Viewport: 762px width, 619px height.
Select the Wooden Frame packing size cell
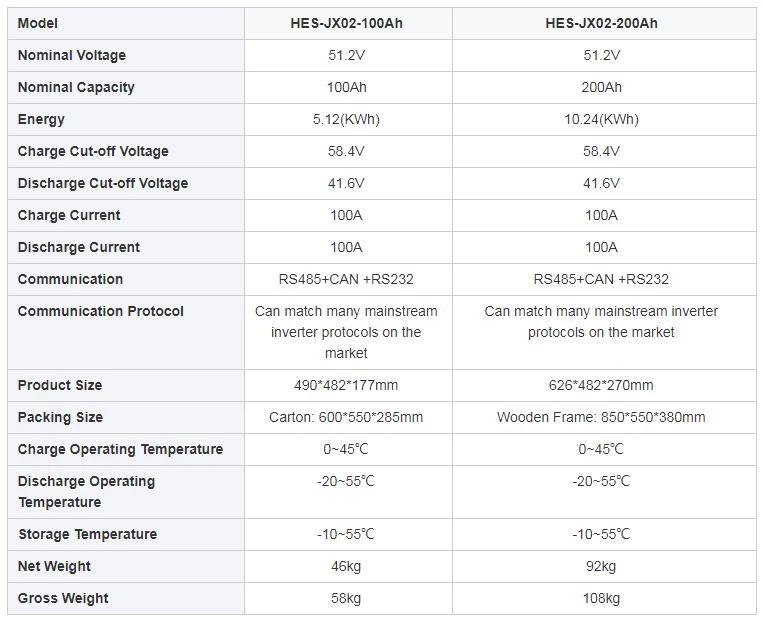[x=601, y=417]
